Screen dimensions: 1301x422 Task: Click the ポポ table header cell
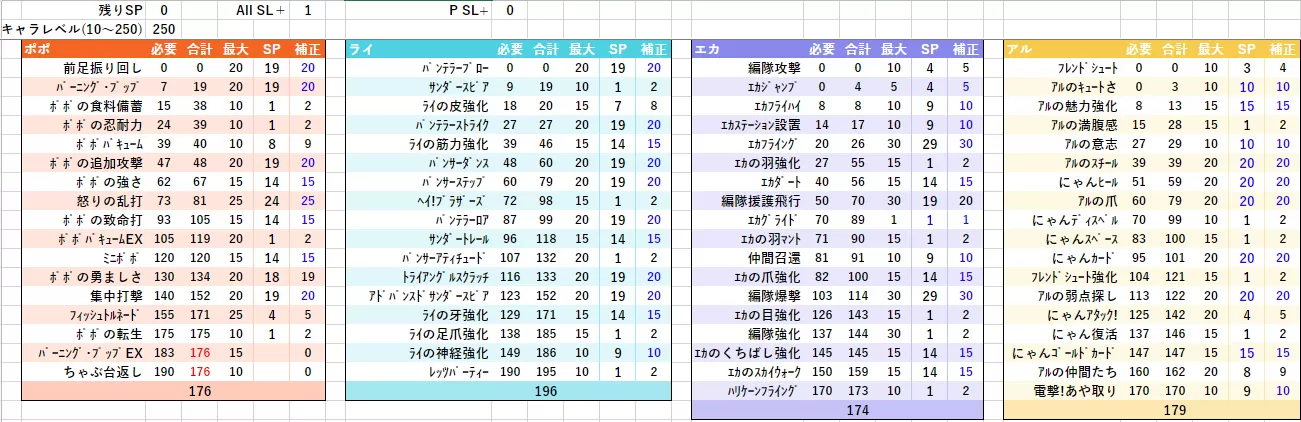tap(84, 48)
